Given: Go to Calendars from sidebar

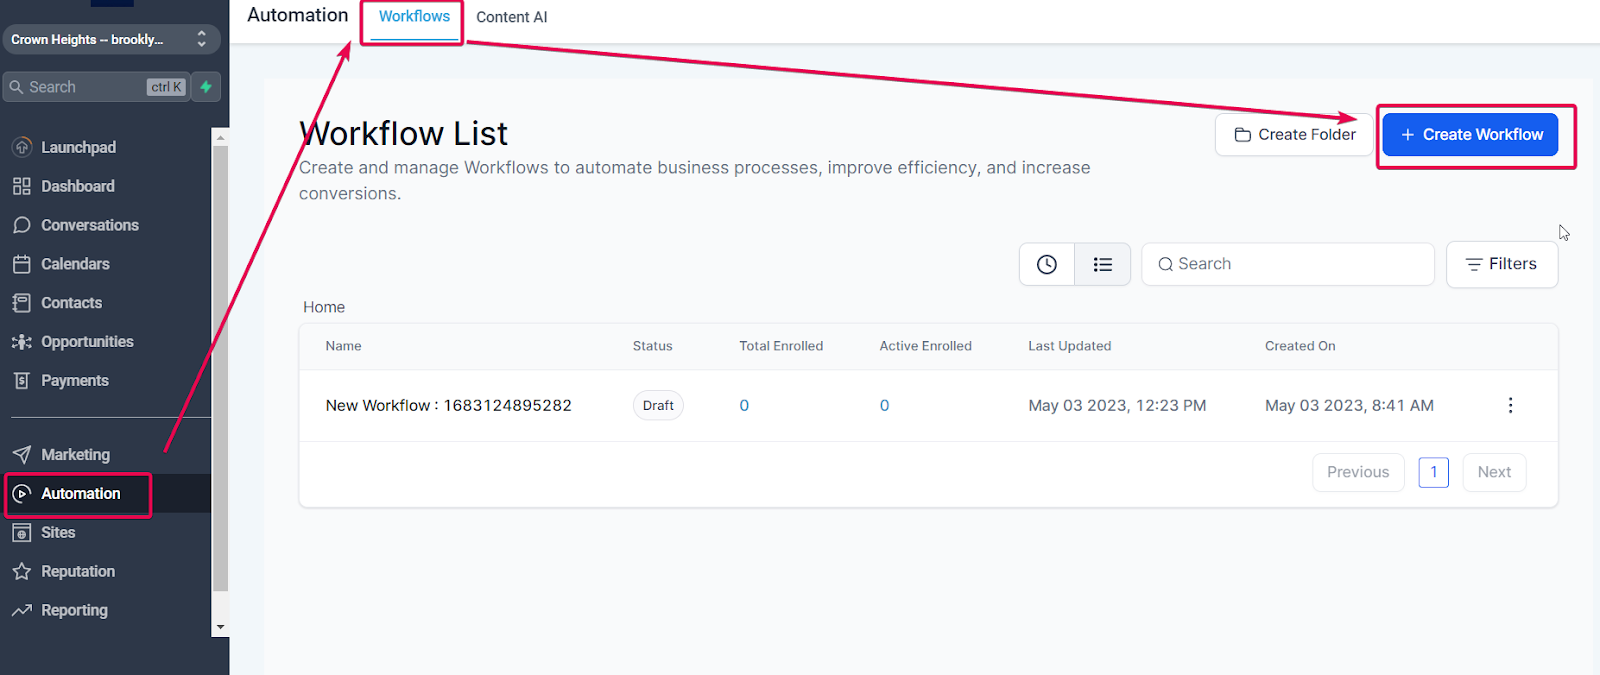Looking at the screenshot, I should pos(62,264).
